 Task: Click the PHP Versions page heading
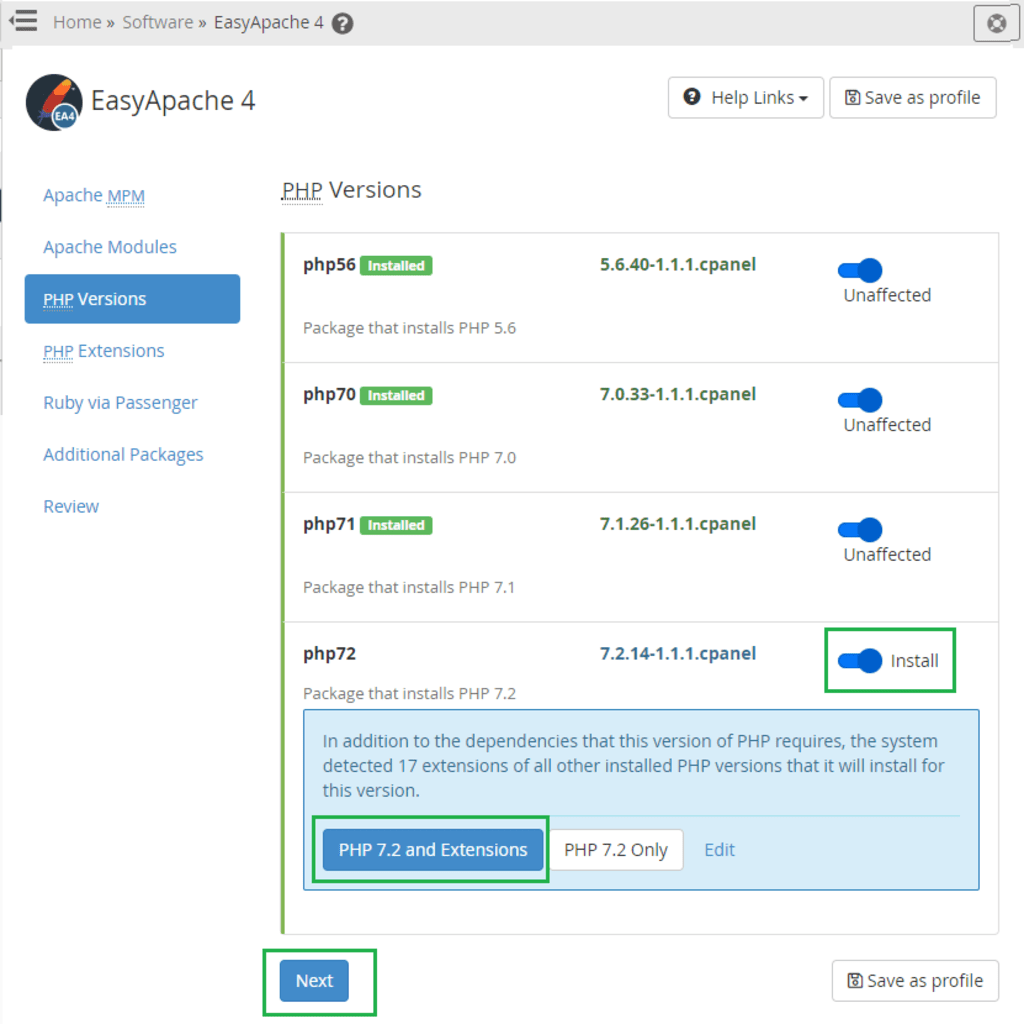[x=351, y=191]
